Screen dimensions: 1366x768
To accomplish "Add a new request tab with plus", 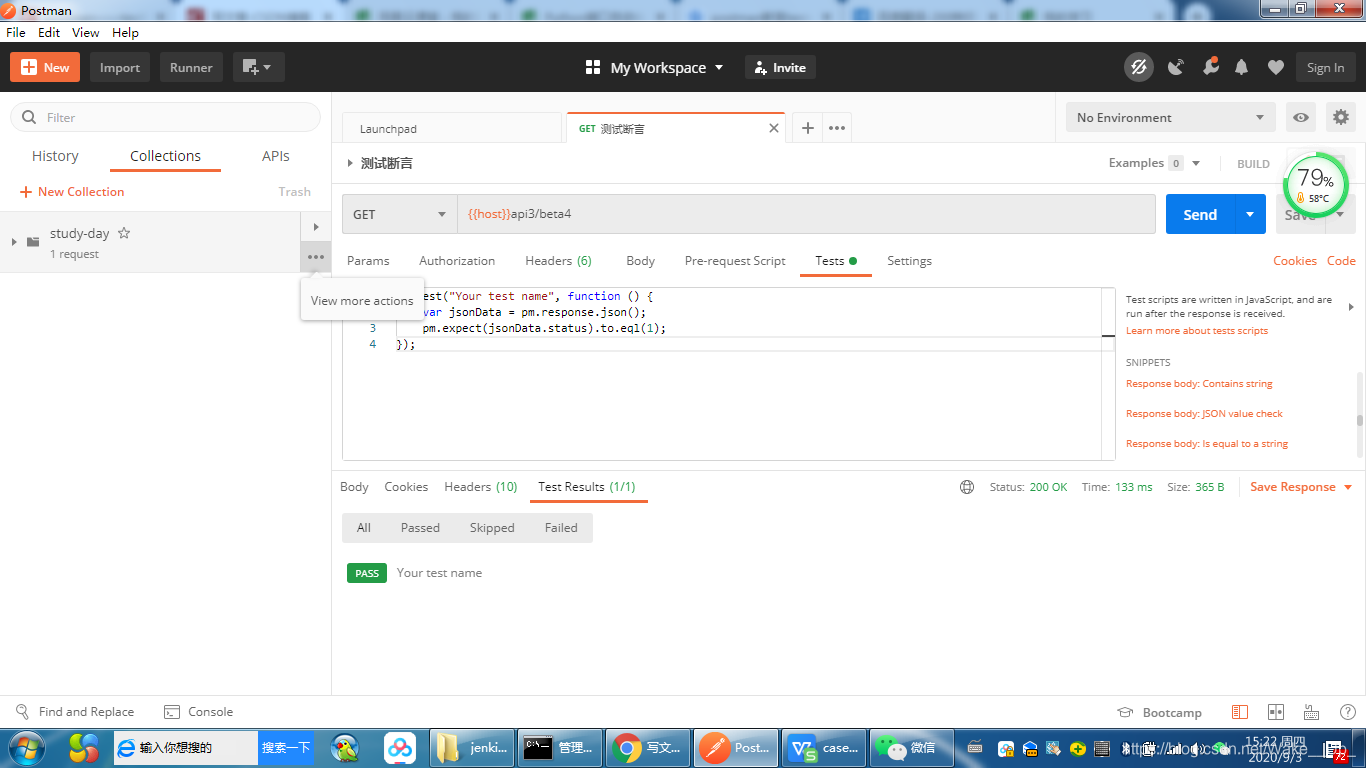I will click(807, 128).
